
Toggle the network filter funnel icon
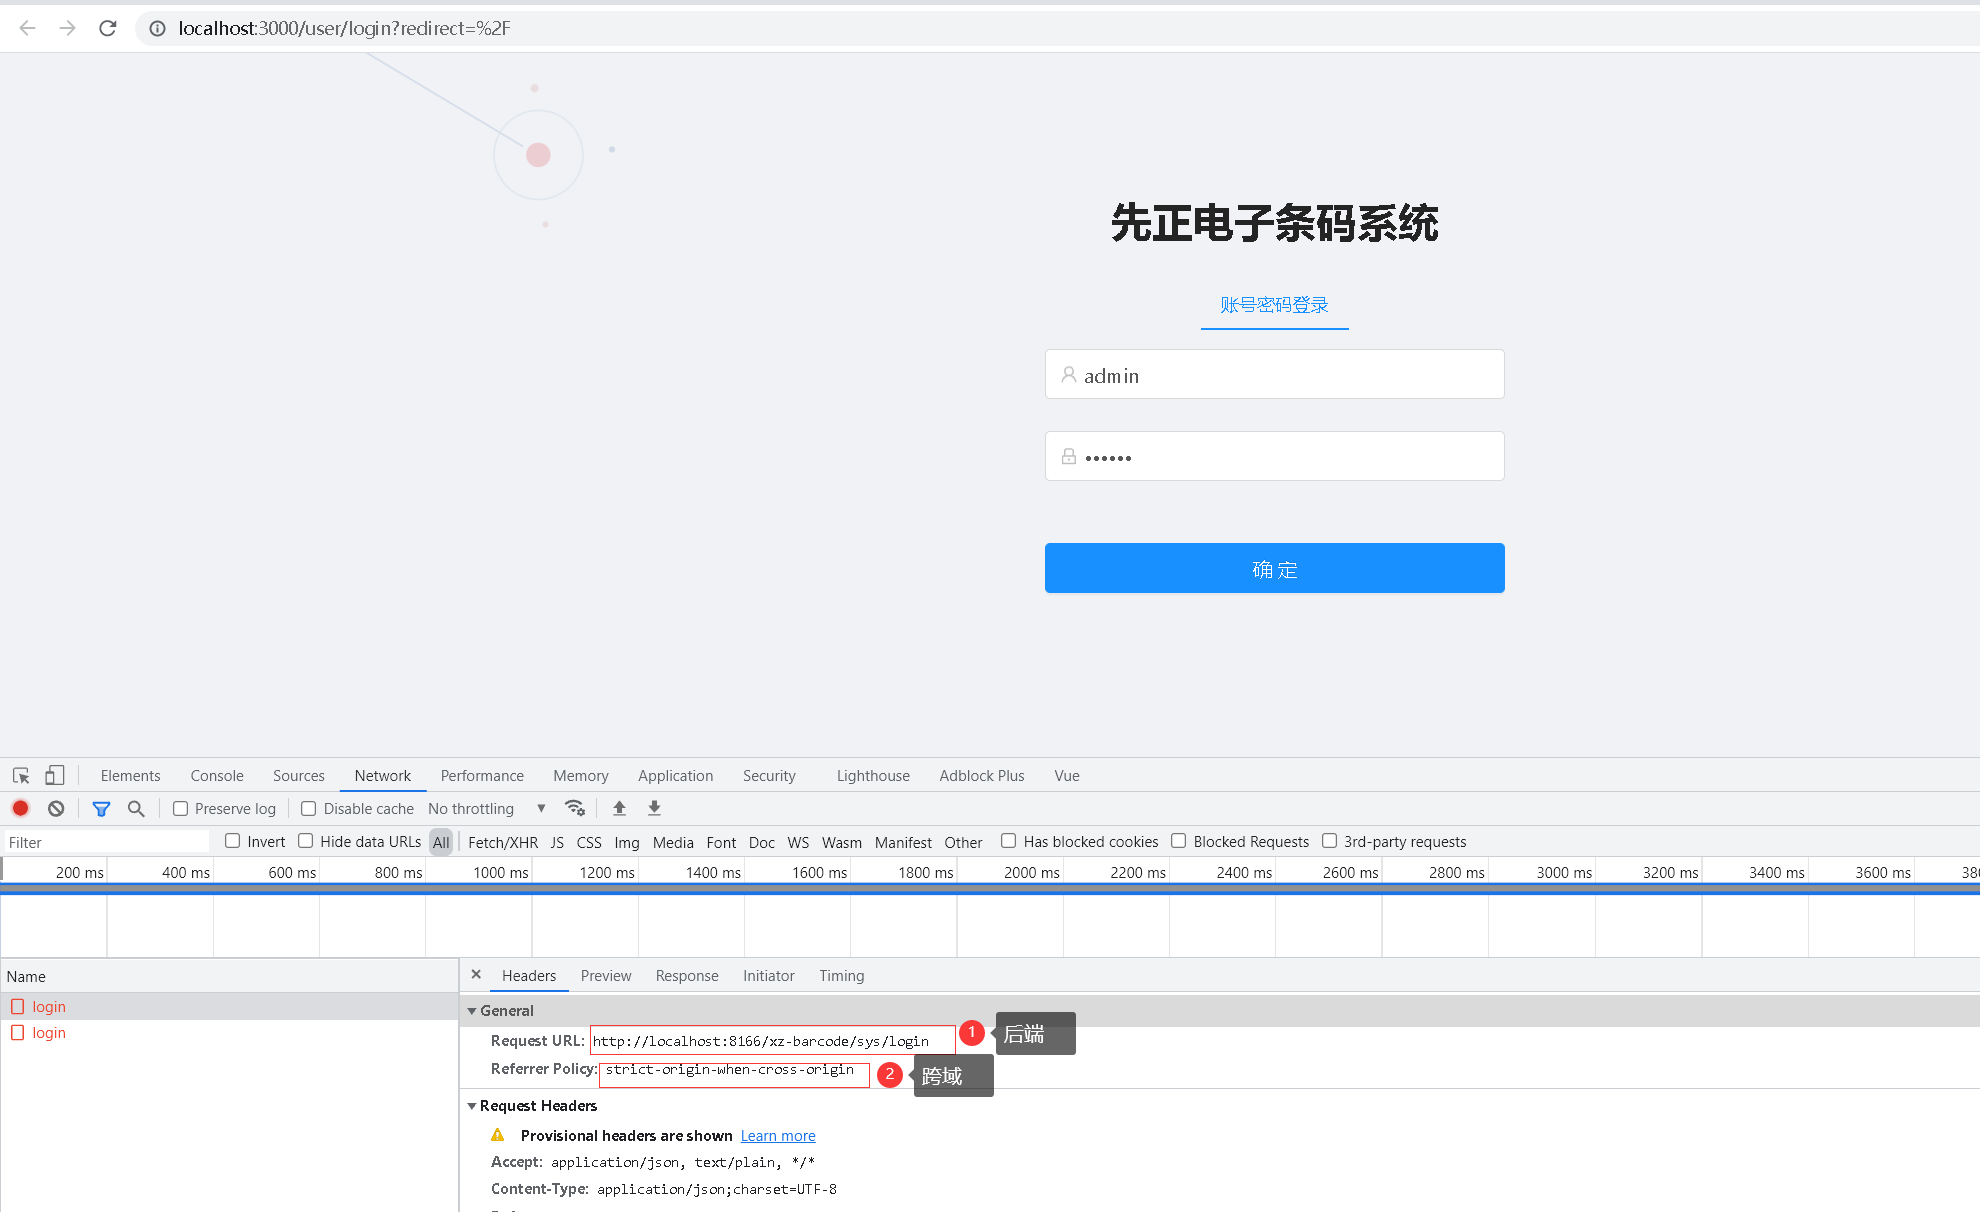pyautogui.click(x=101, y=808)
